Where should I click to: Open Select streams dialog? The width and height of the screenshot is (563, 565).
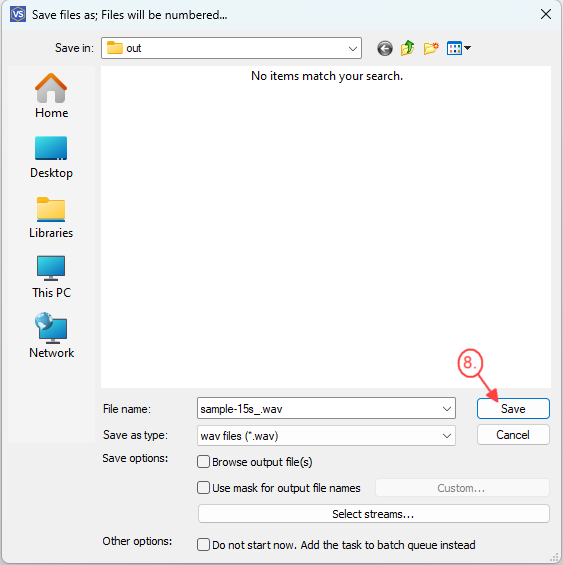[x=373, y=513]
